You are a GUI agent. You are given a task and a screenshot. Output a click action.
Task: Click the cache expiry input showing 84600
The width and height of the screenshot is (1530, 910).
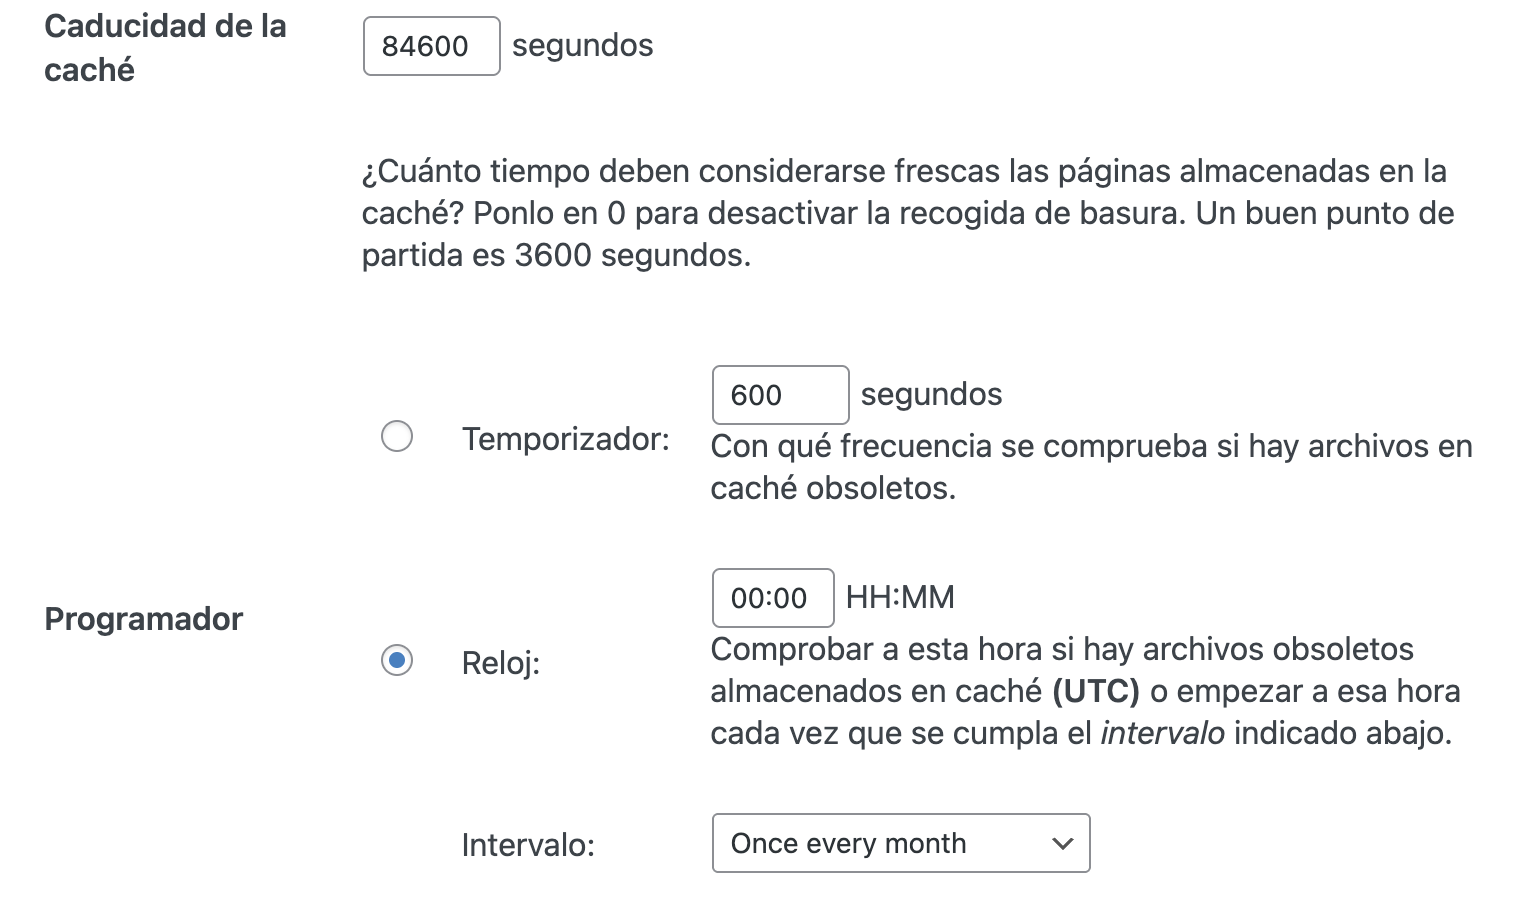pos(431,46)
